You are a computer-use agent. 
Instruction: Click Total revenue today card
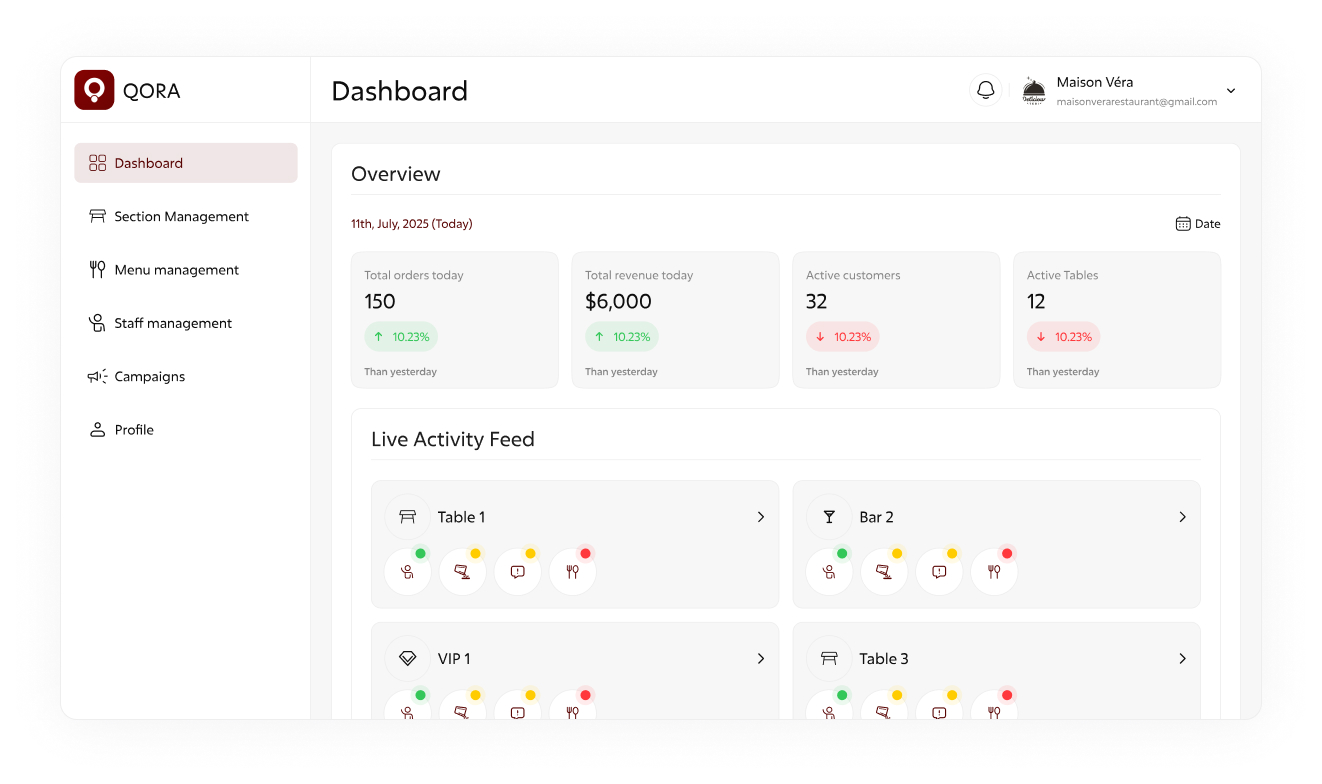coord(676,320)
